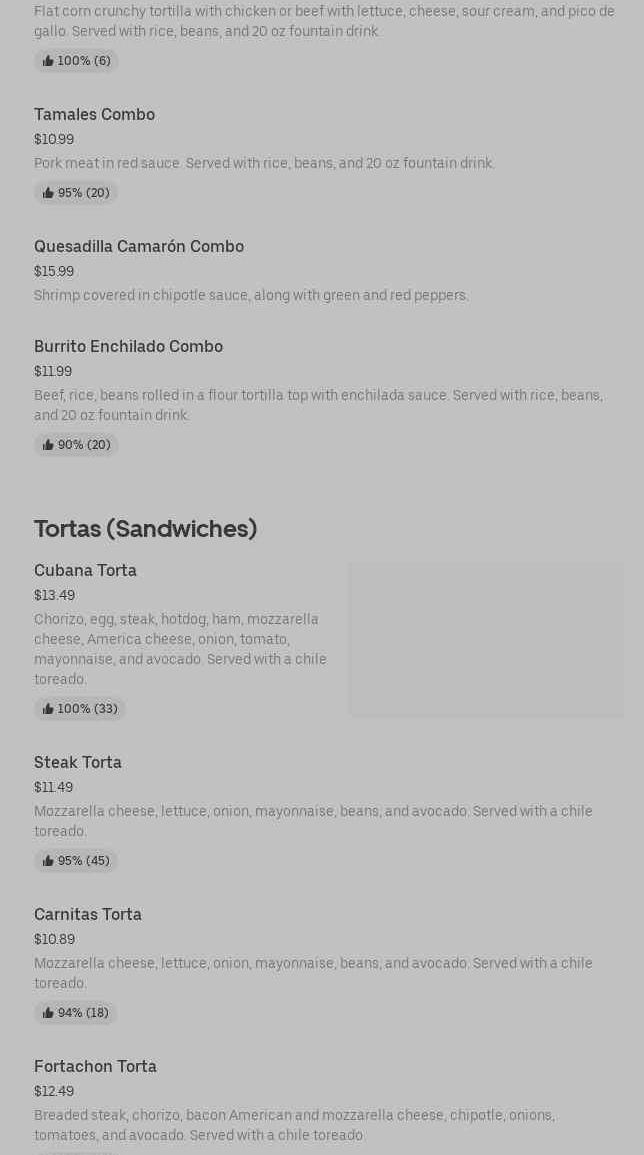The height and width of the screenshot is (1155, 644).
Task: Open the Tamales Combo menu item
Action: pyautogui.click(x=94, y=114)
